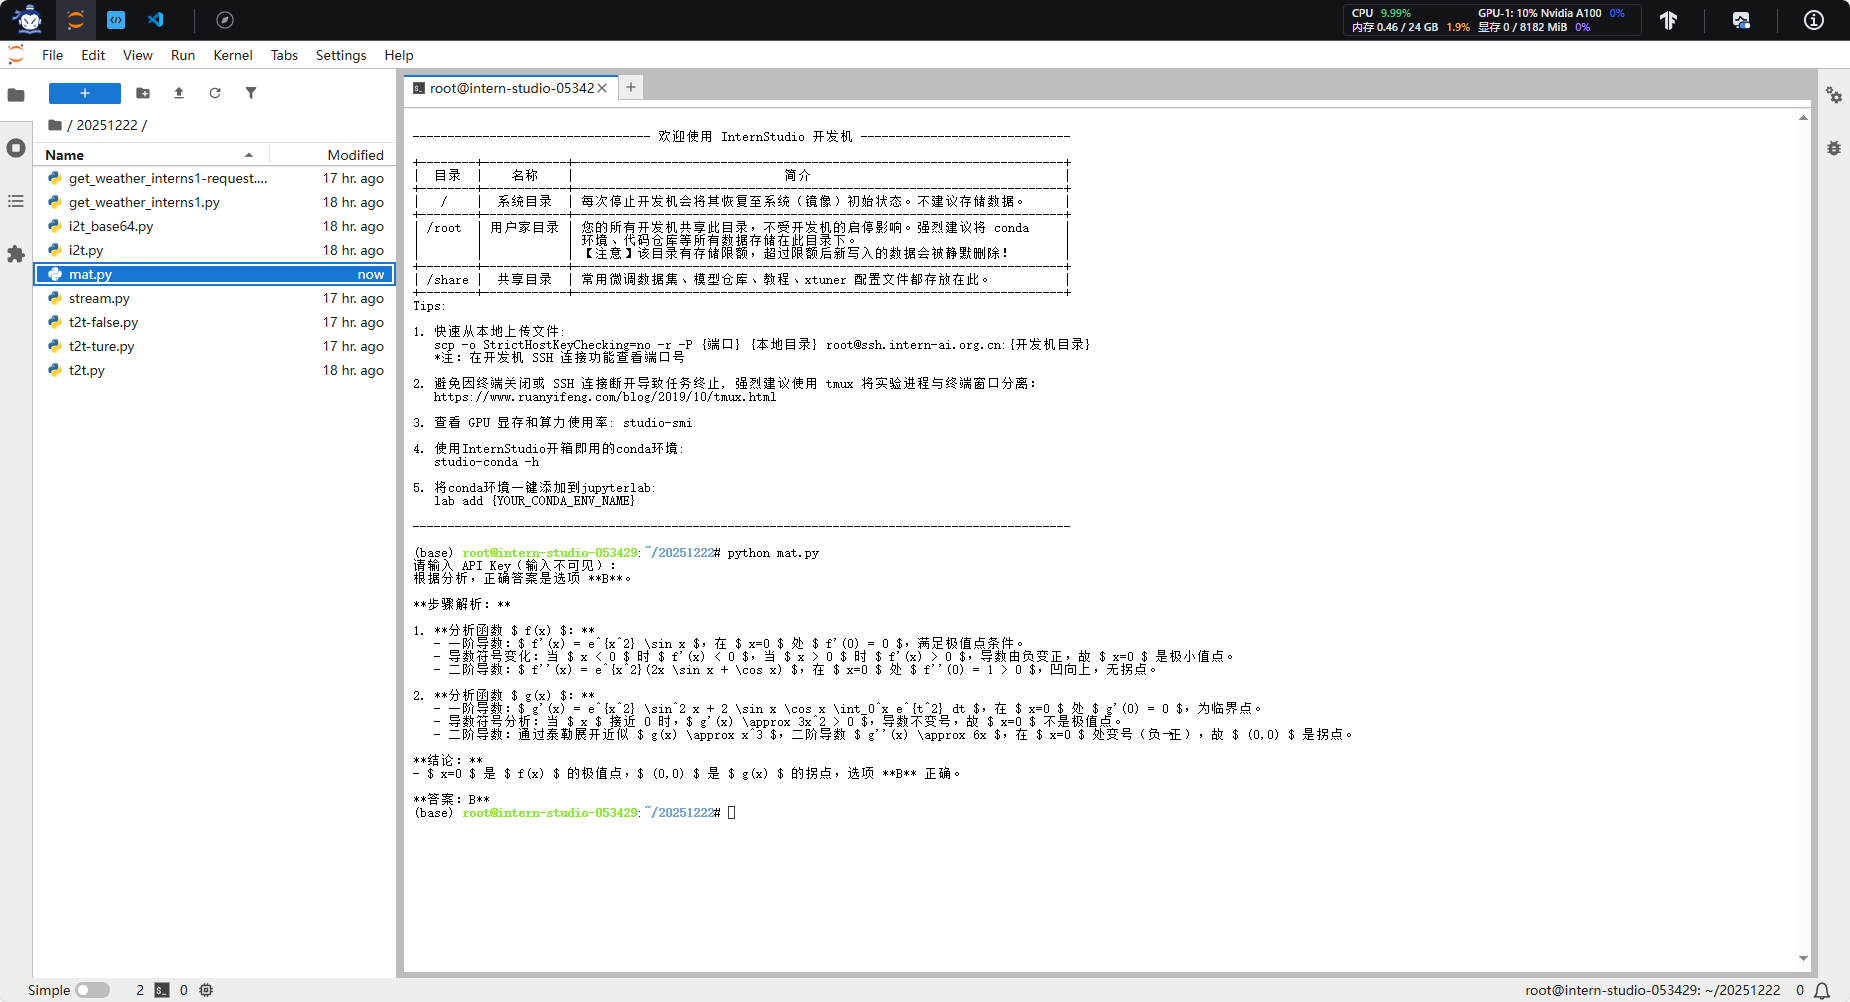Viewport: 1850px width, 1002px height.
Task: Sort files by Name column header
Action: tap(65, 155)
